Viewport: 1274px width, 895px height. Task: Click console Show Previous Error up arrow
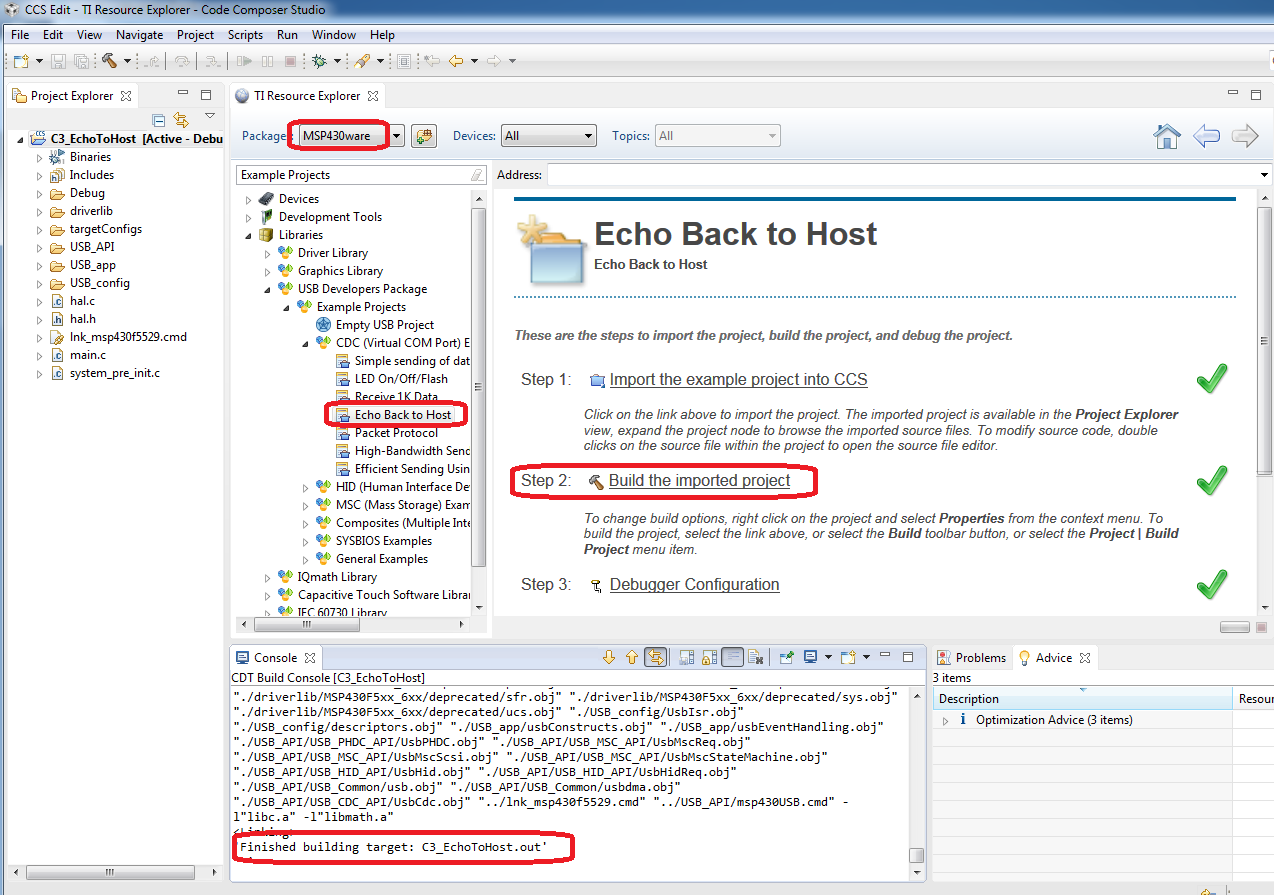(631, 658)
